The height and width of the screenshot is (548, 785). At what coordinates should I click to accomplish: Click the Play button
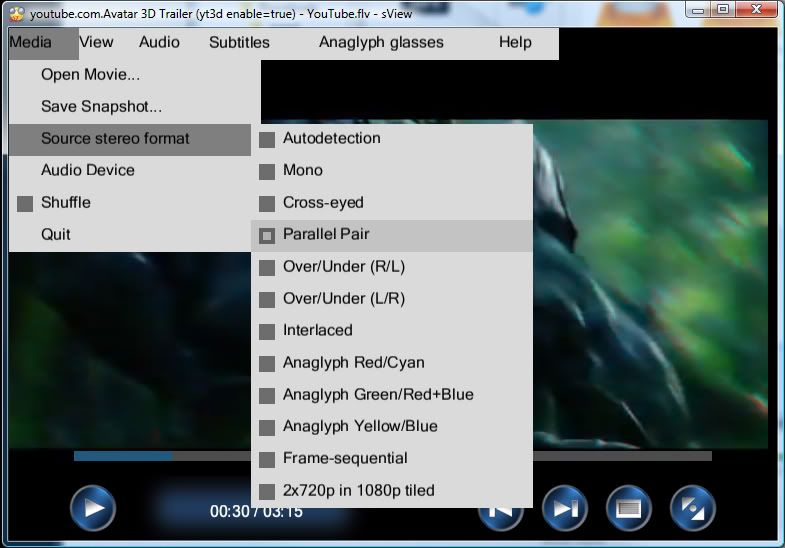(x=93, y=508)
